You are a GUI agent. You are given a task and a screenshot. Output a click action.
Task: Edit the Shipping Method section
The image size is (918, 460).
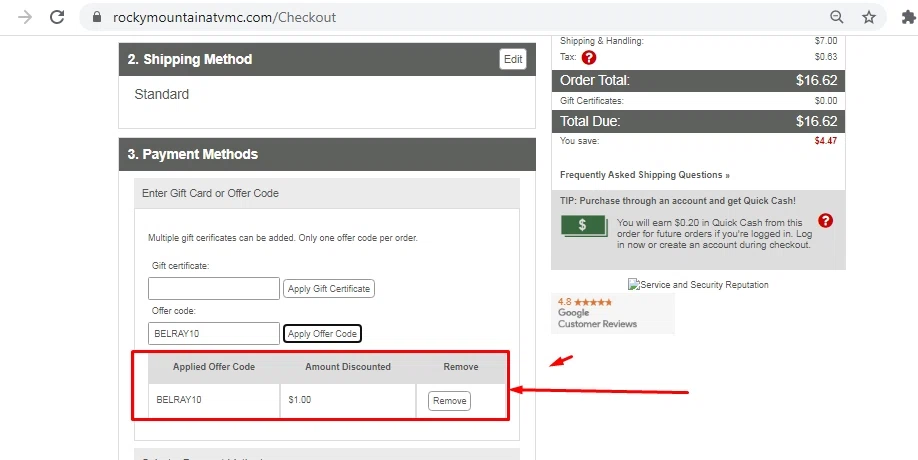[513, 59]
